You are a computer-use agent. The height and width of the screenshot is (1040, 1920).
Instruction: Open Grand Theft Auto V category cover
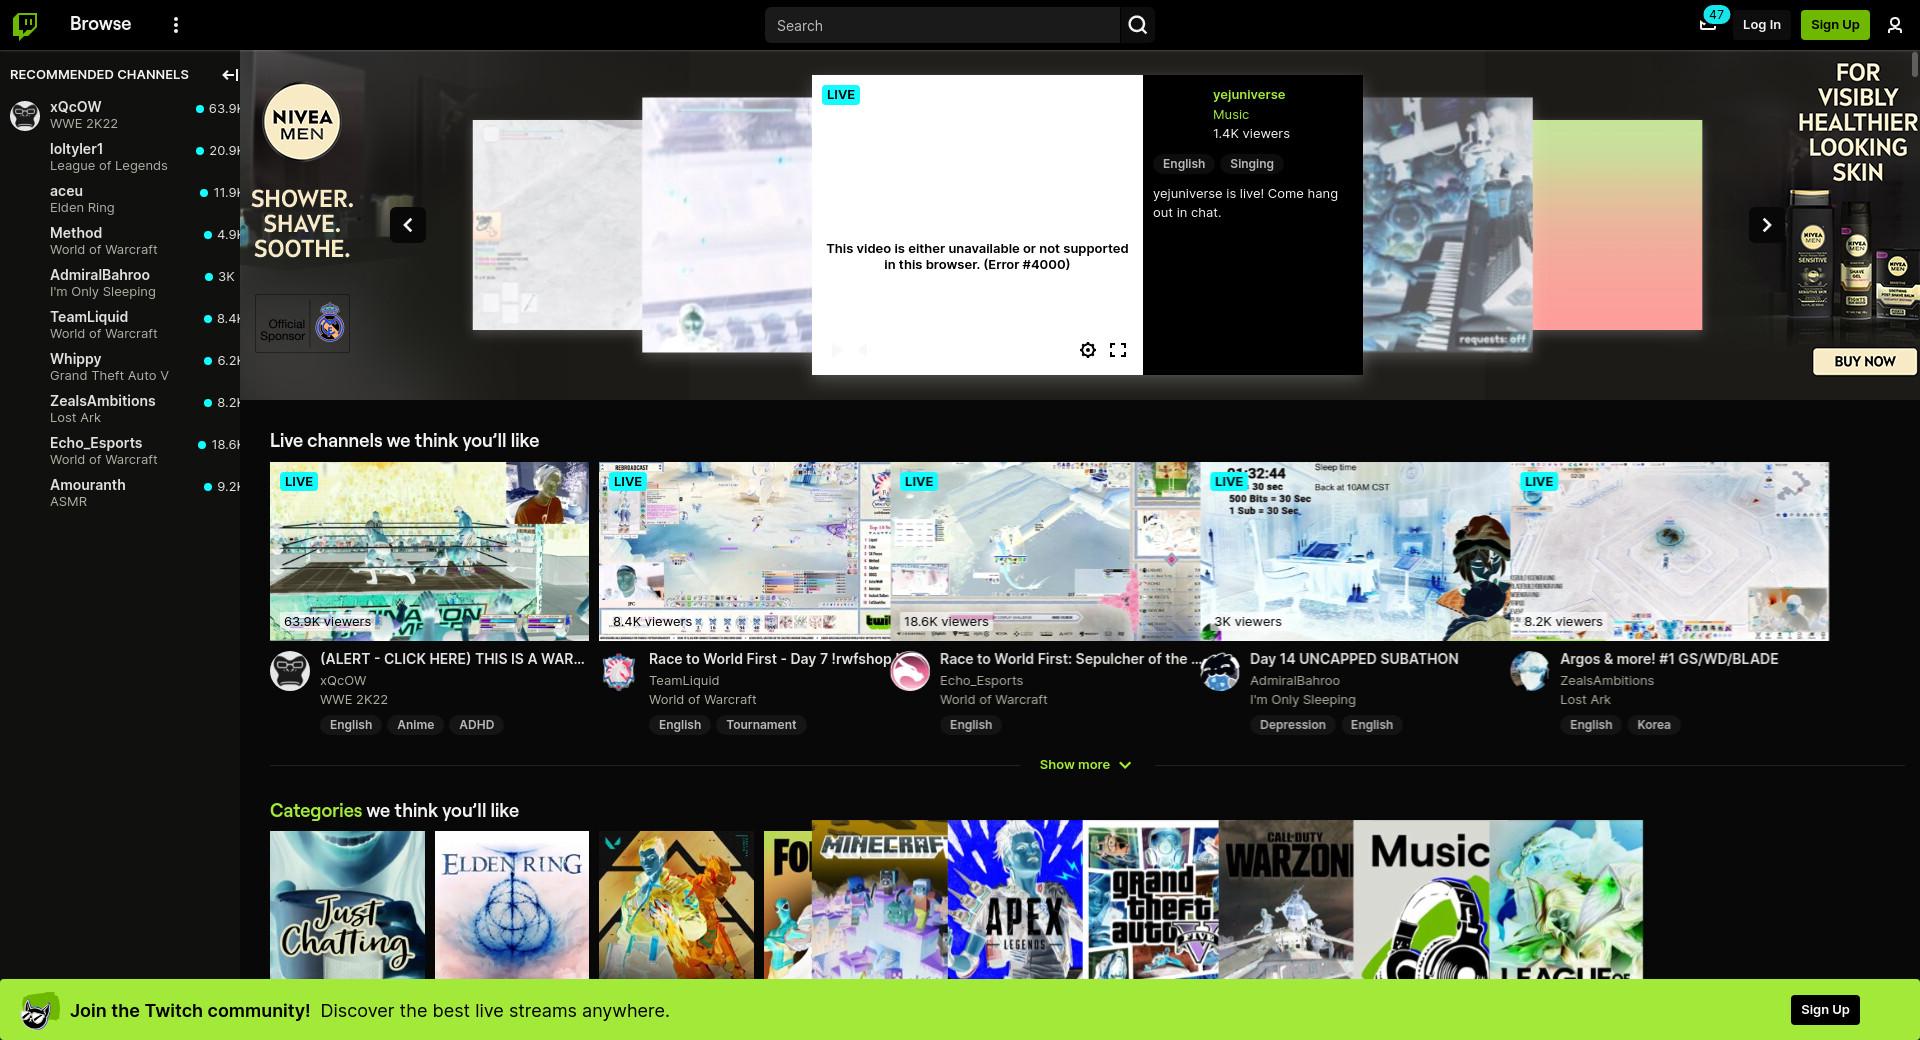tap(1152, 900)
